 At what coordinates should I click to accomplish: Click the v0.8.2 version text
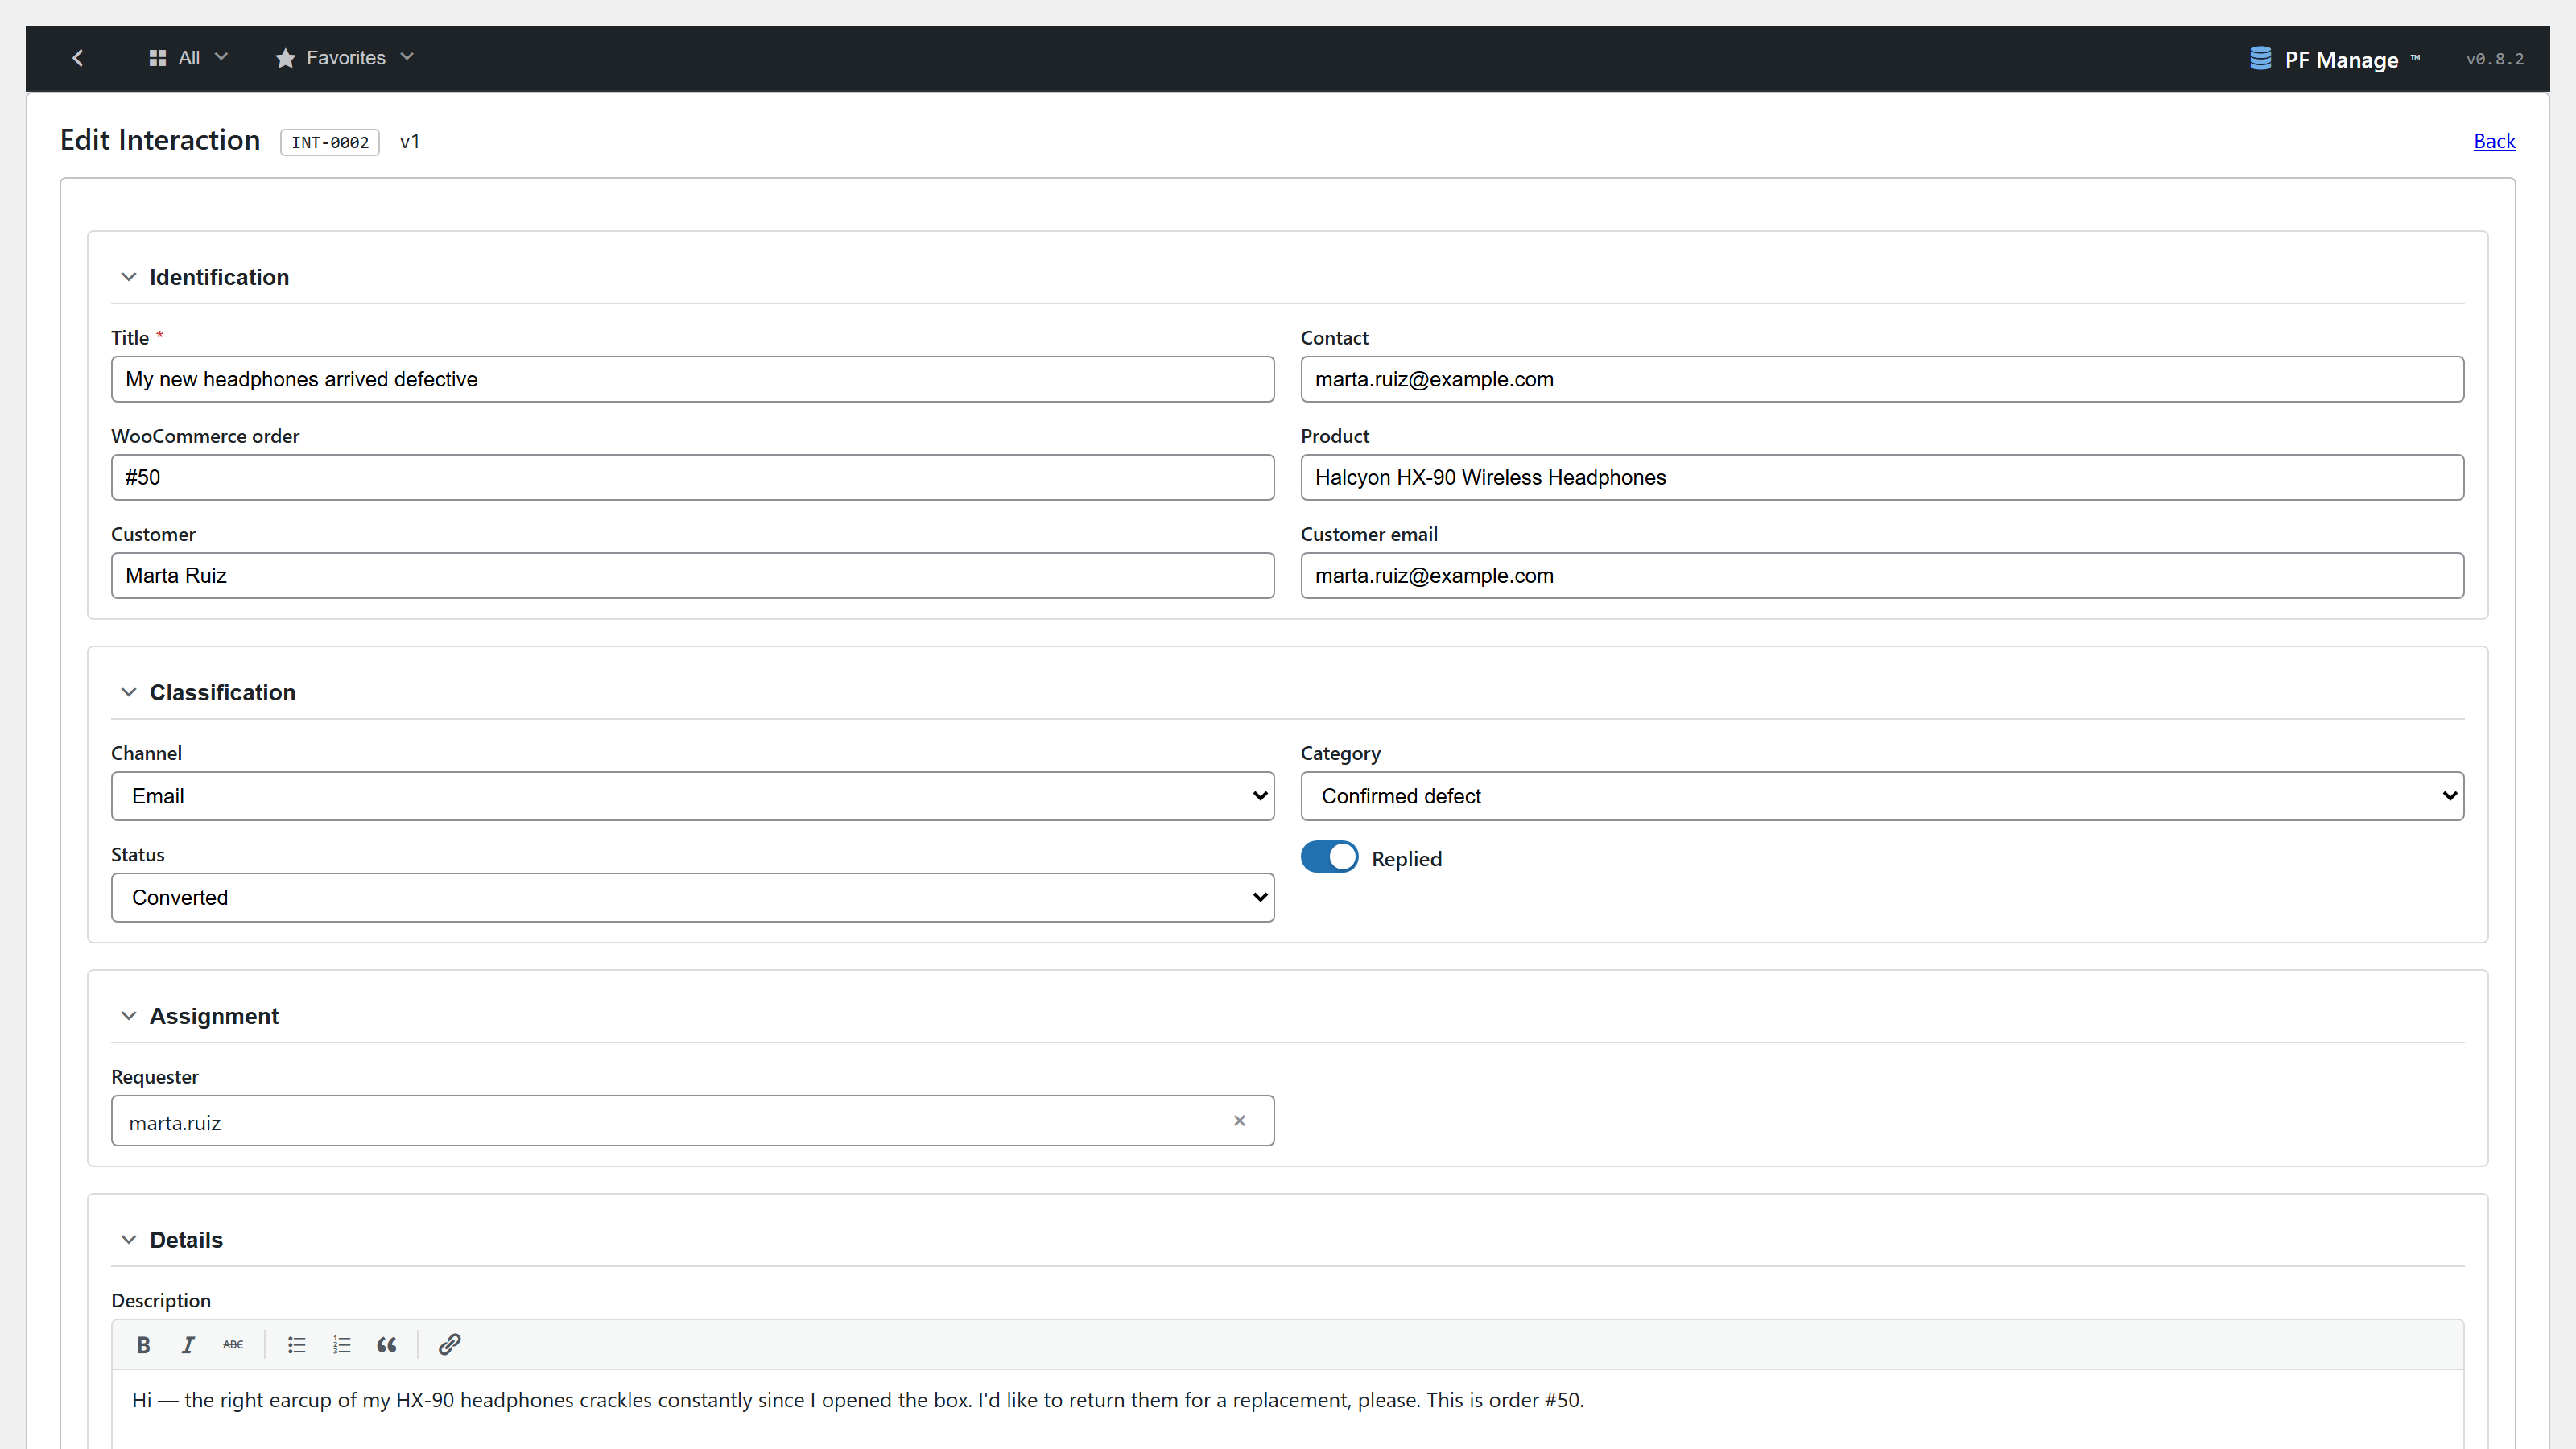2494,59
